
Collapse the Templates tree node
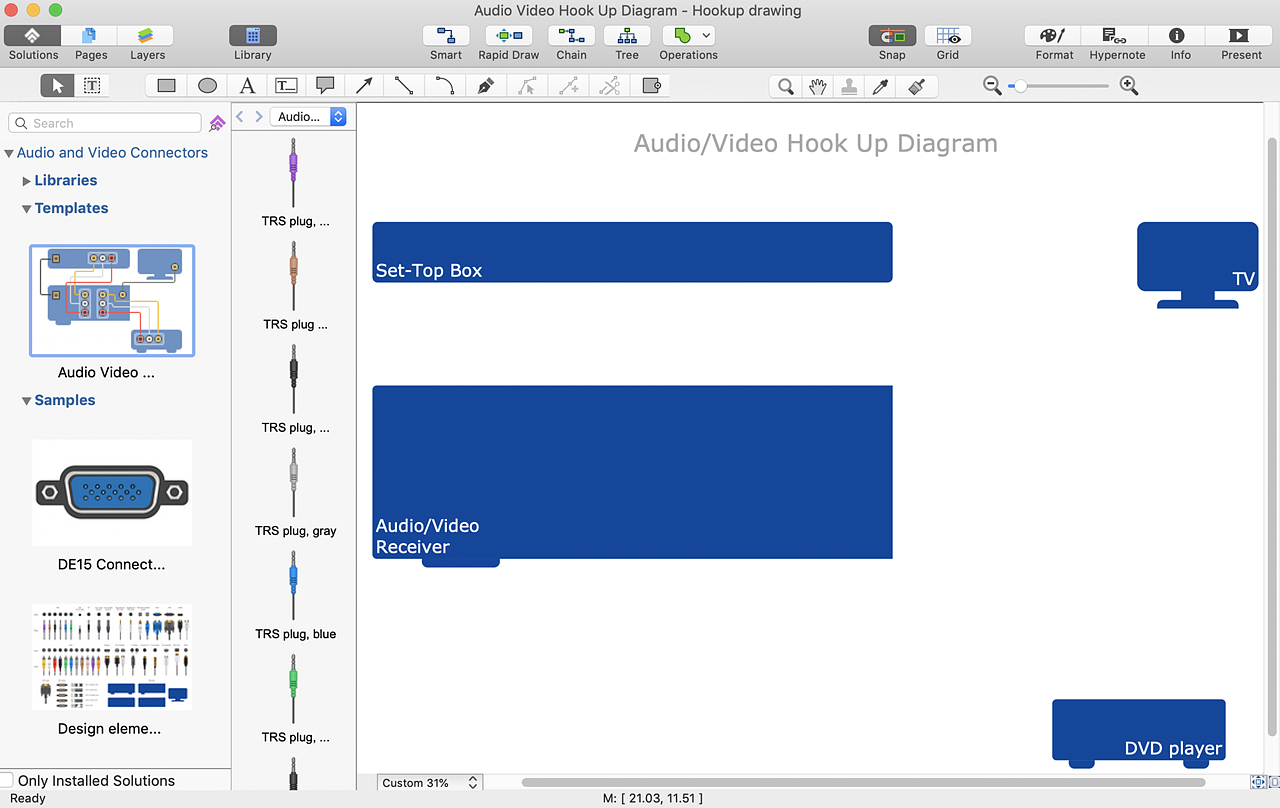[x=27, y=209]
